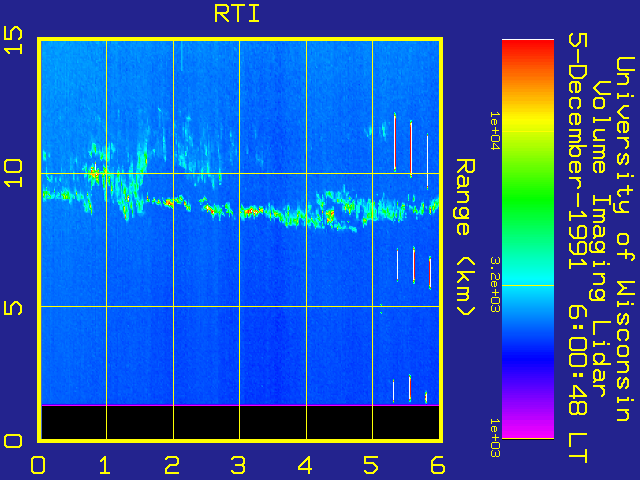Viewport: 640px width, 480px height.
Task: Click the range axis tick label 0
Action: point(13,441)
